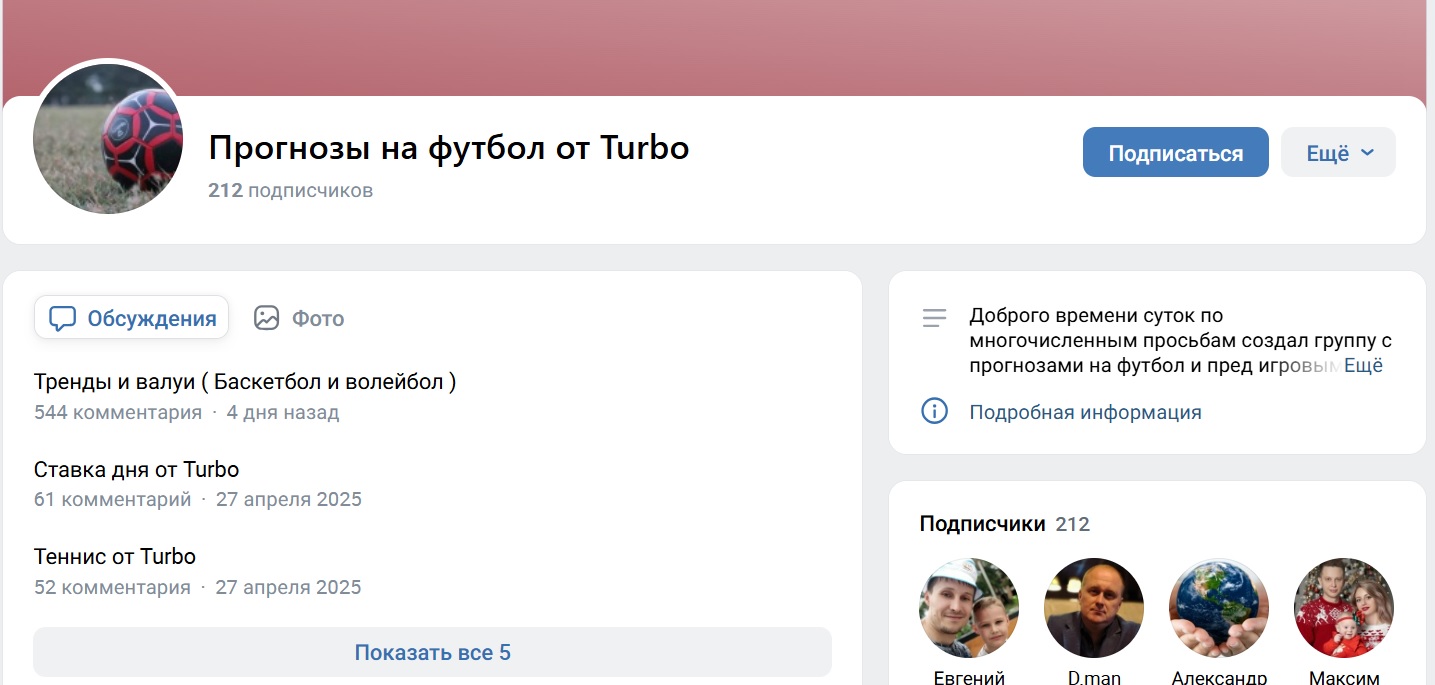Click subscriber name D.man
1435x685 pixels.
(1094, 677)
